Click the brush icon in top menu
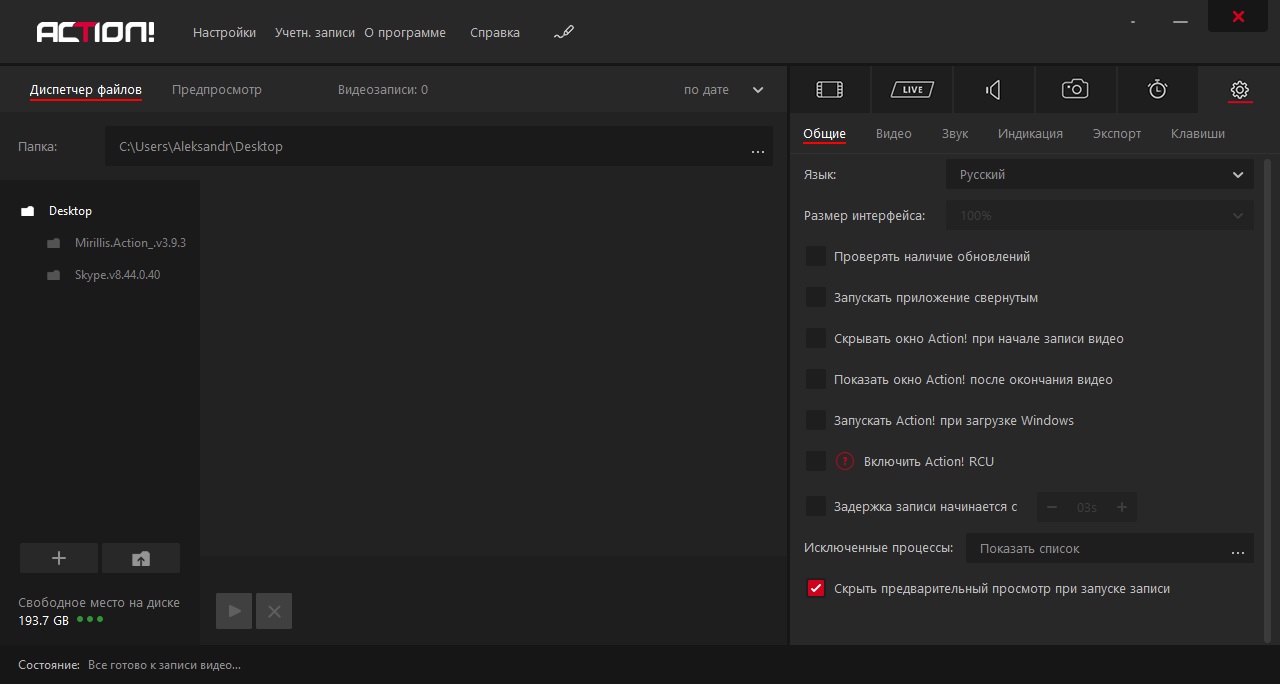This screenshot has height=684, width=1280. tap(564, 33)
